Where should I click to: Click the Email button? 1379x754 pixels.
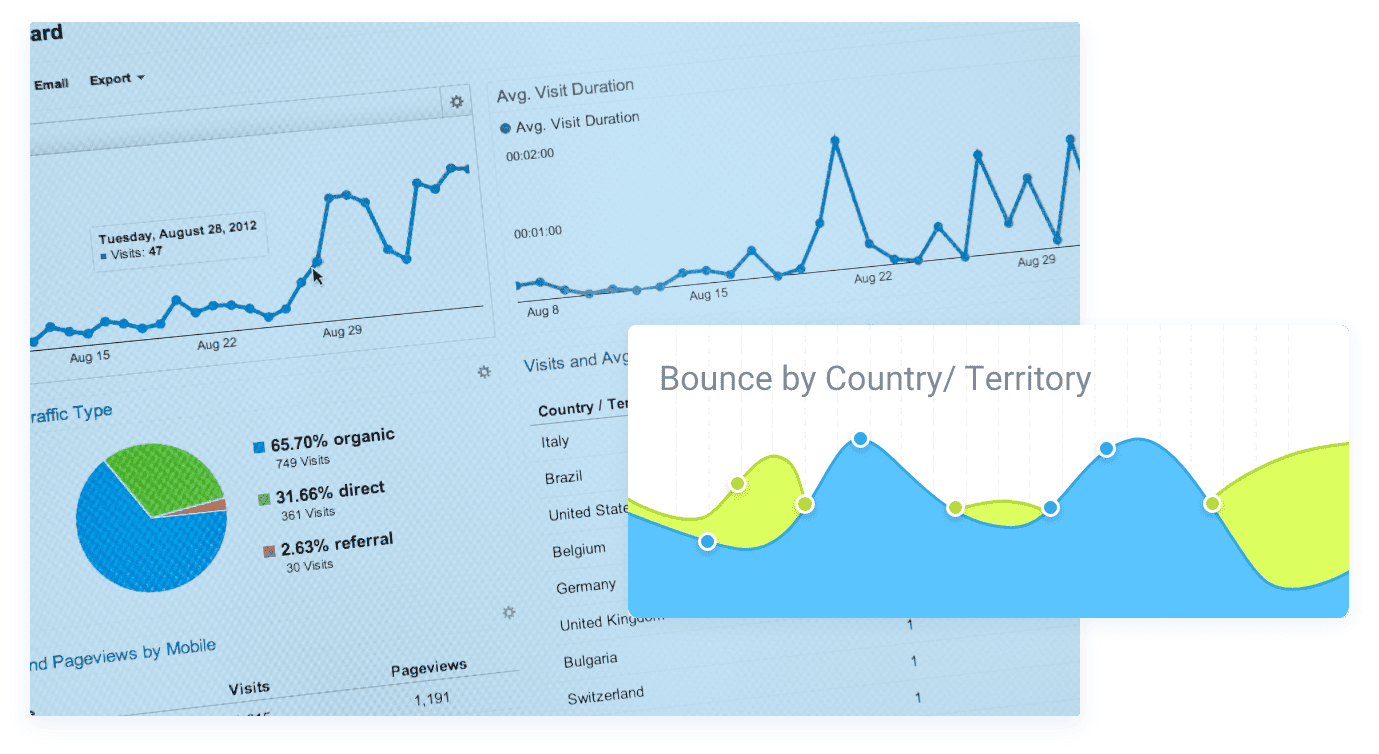coord(51,85)
